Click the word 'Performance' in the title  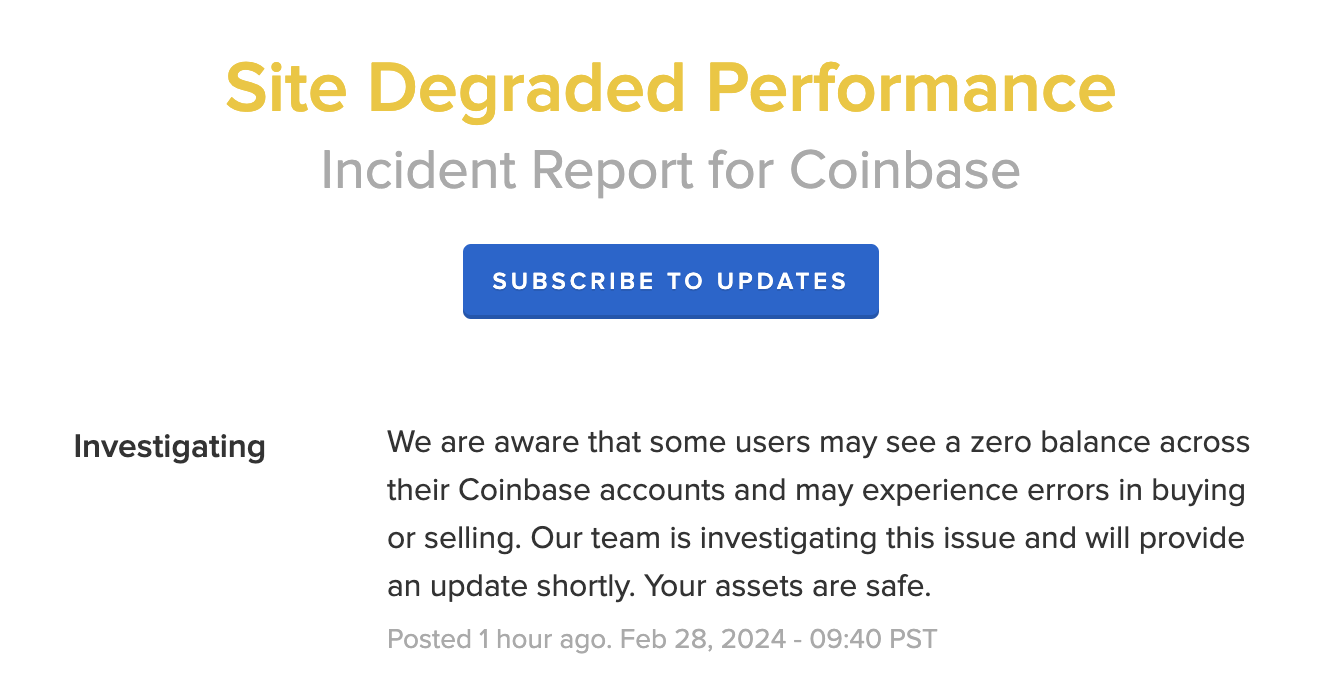(911, 88)
